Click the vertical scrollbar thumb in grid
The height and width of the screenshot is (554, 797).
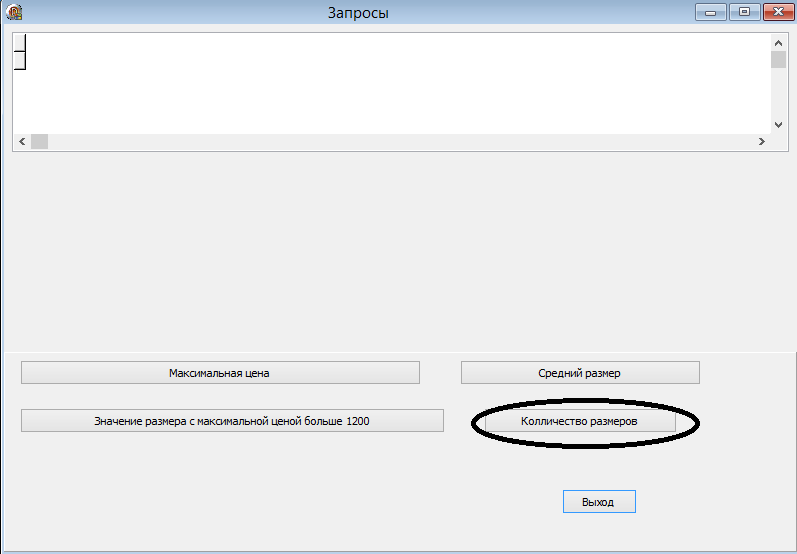[778, 59]
